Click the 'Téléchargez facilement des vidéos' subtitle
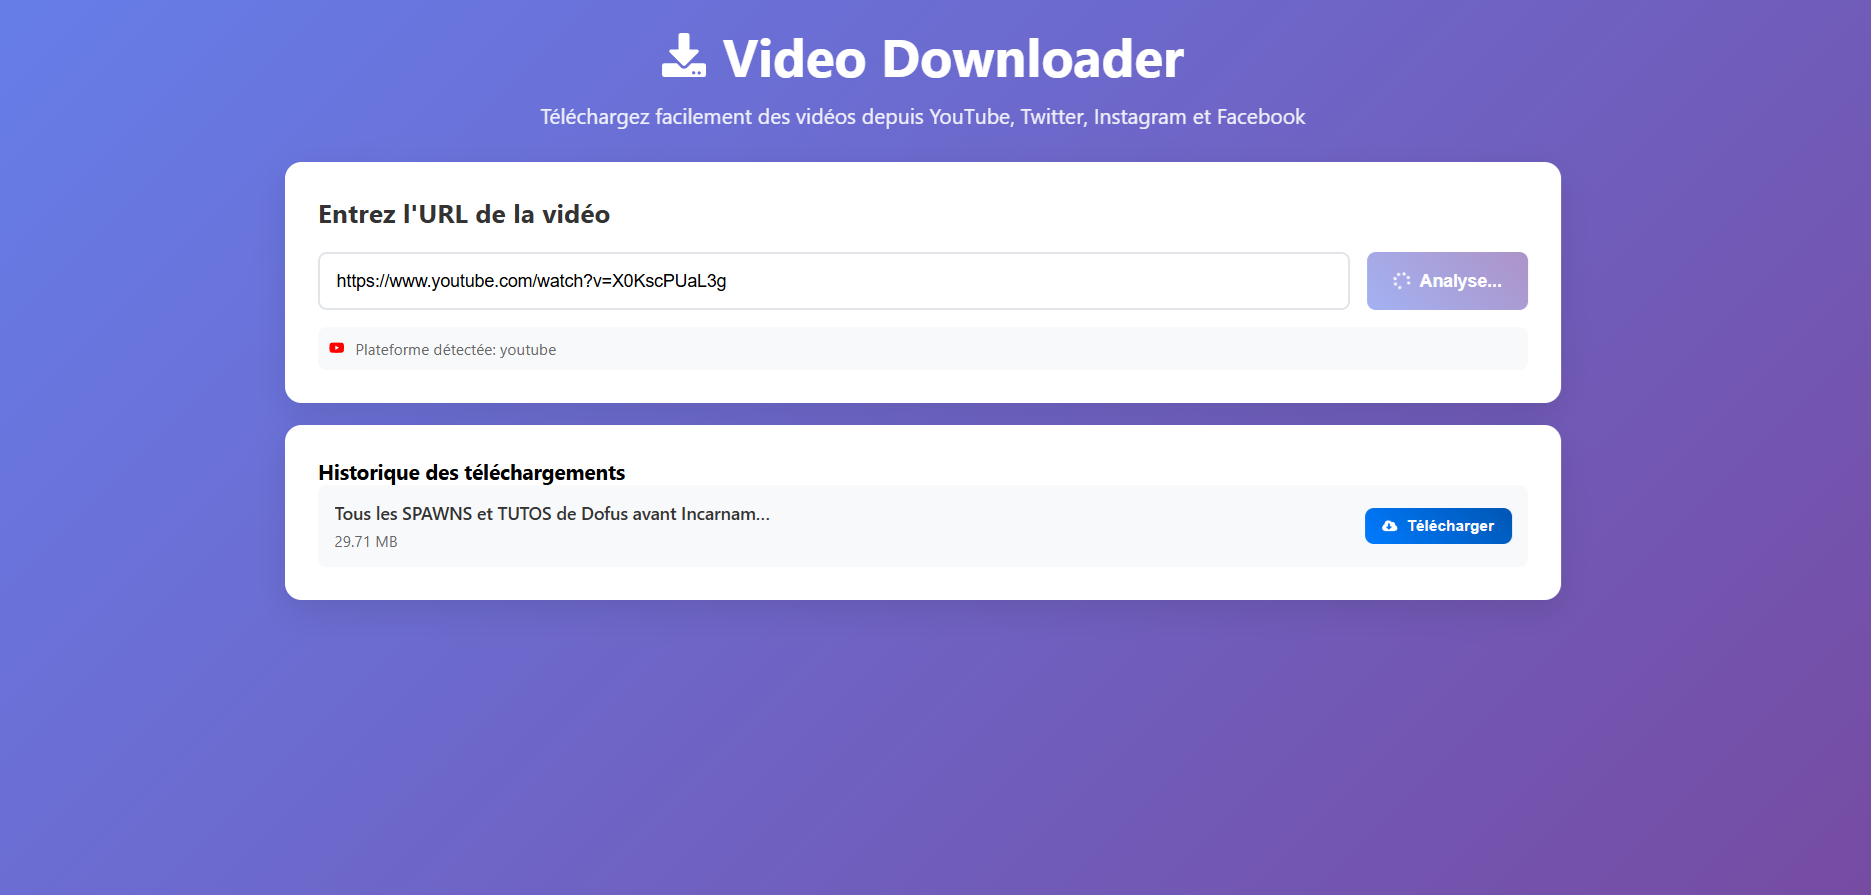This screenshot has height=895, width=1871. [923, 117]
